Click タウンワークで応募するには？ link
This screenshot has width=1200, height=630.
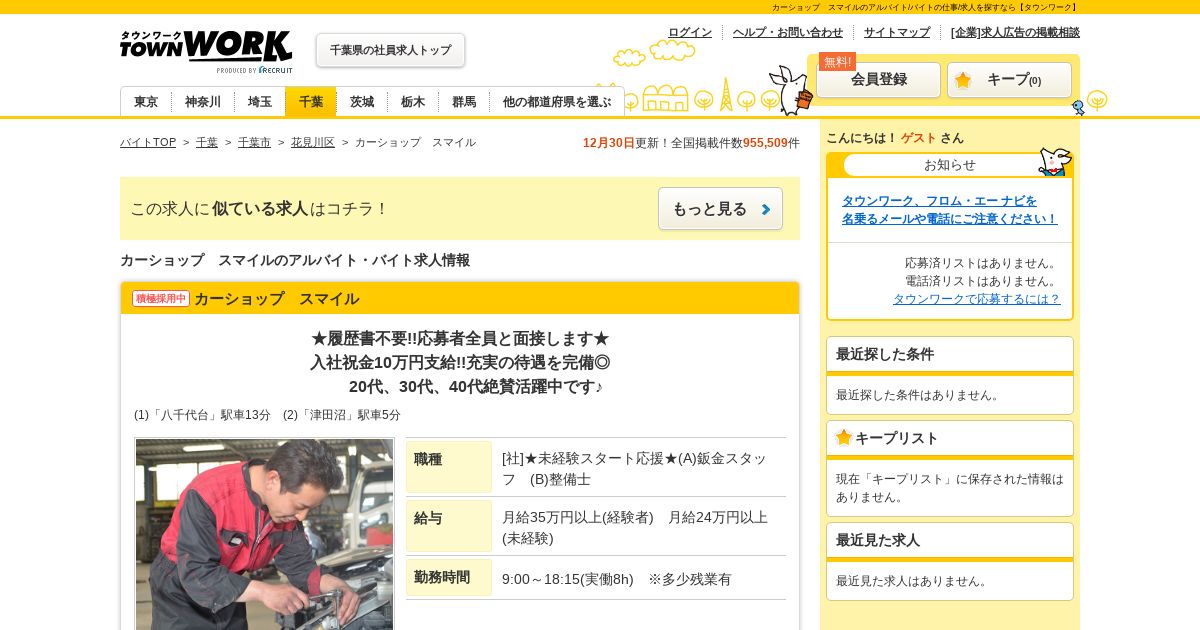coord(977,299)
